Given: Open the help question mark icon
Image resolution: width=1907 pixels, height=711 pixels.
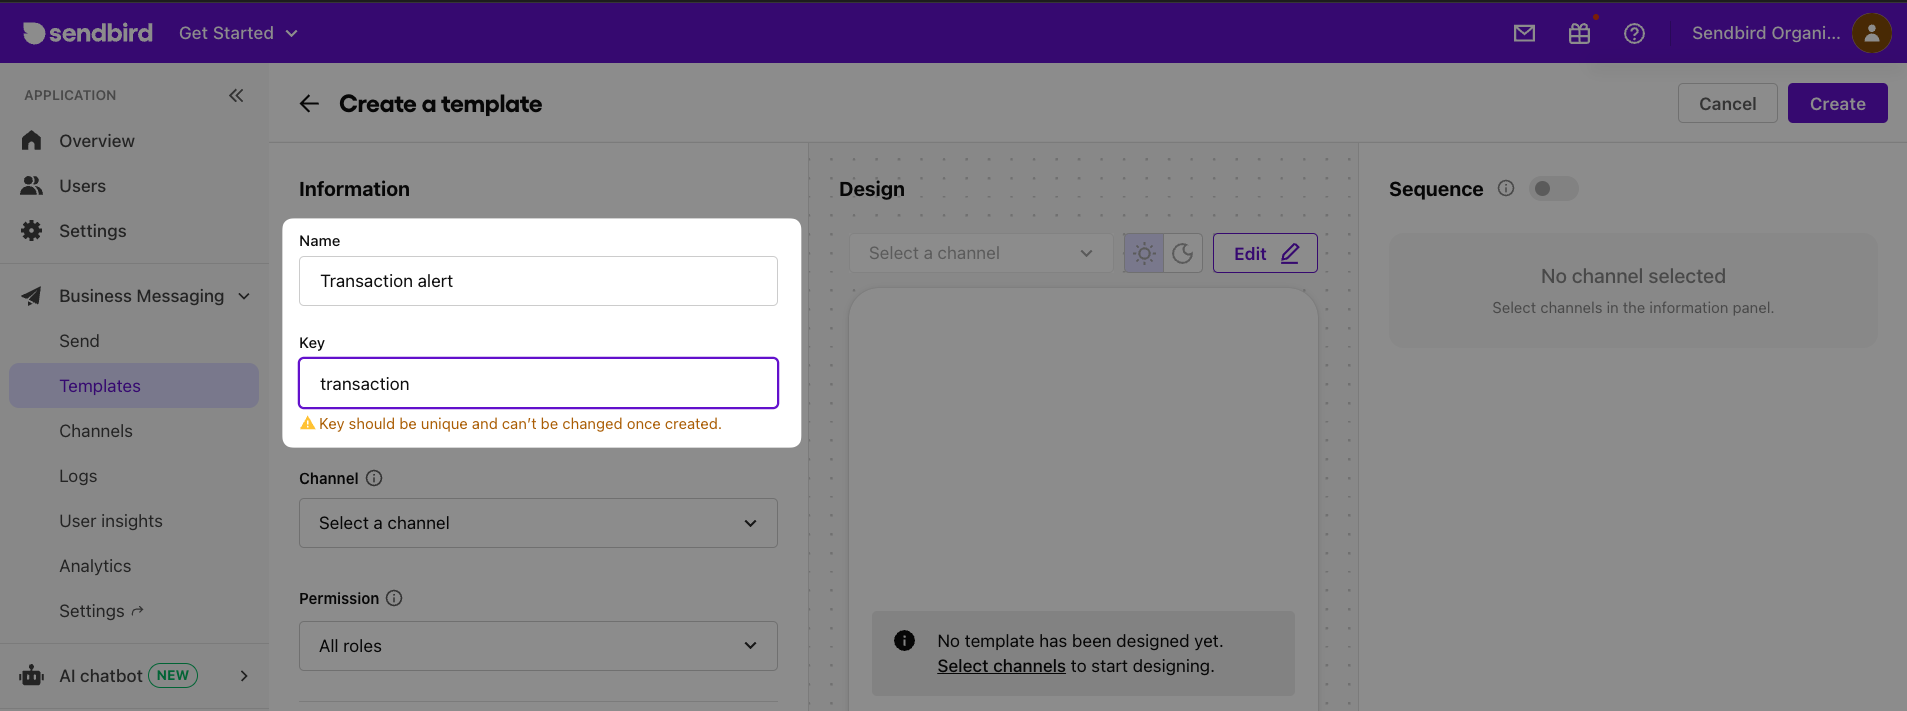Looking at the screenshot, I should coord(1634,33).
